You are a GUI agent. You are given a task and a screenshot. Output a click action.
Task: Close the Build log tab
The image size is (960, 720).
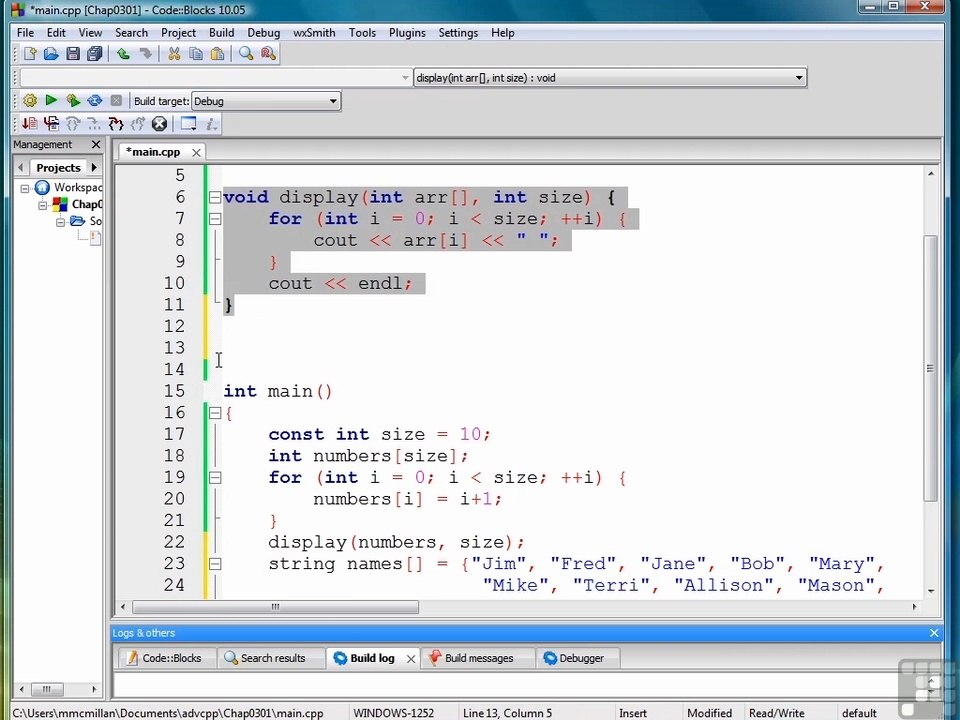tap(411, 659)
